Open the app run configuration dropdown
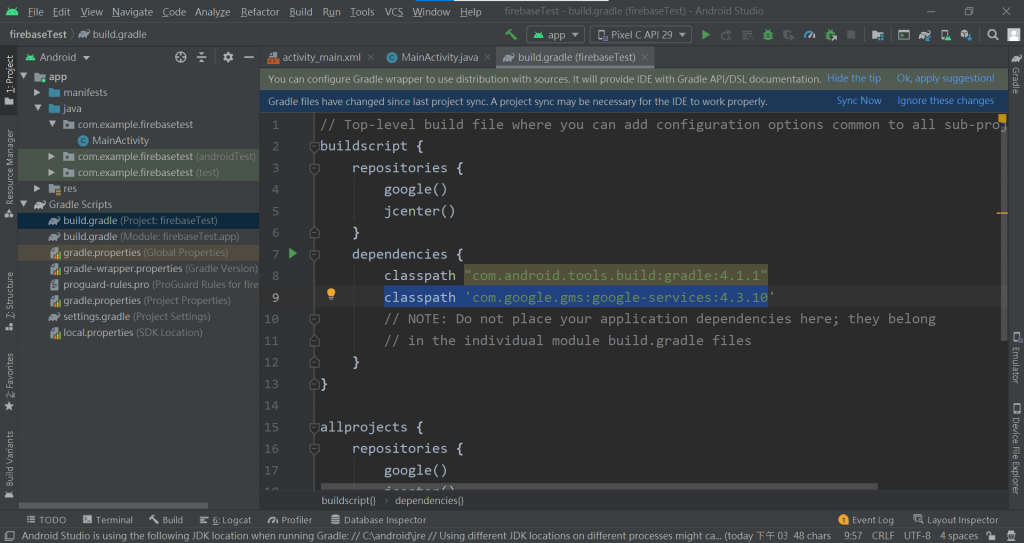Viewport: 1024px width, 543px height. pos(556,35)
